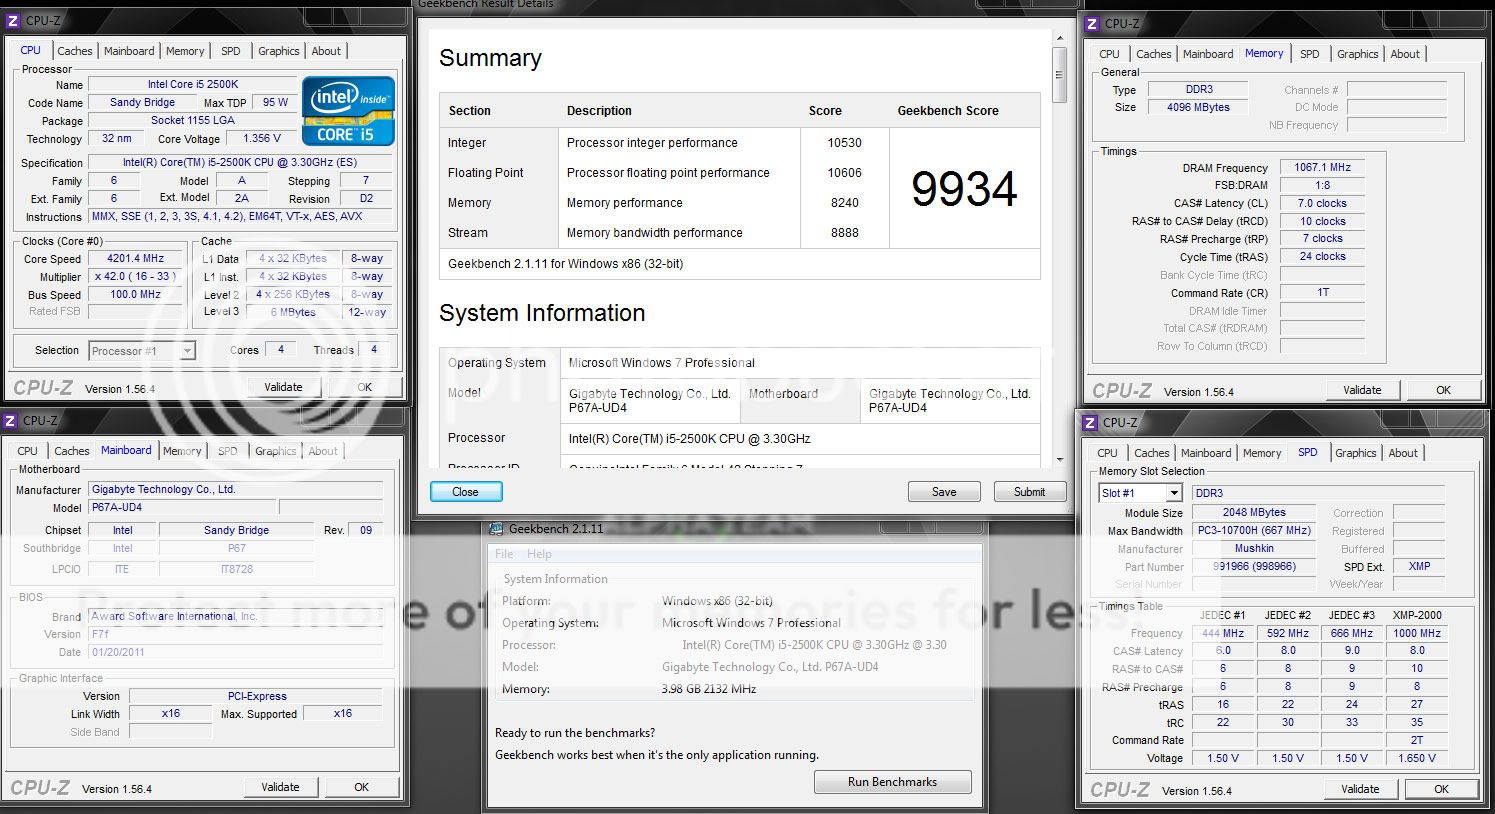Click the CPU-Z icon in top-left window title
Screen dimensions: 1495x814
[x=13, y=20]
